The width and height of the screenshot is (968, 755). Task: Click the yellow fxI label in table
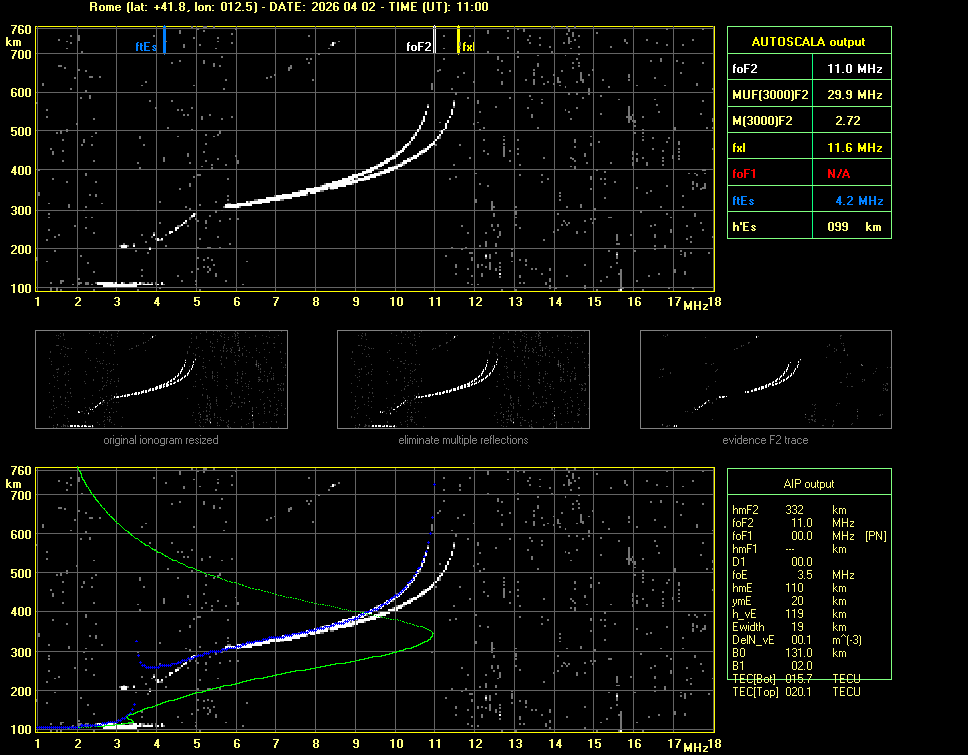click(740, 148)
